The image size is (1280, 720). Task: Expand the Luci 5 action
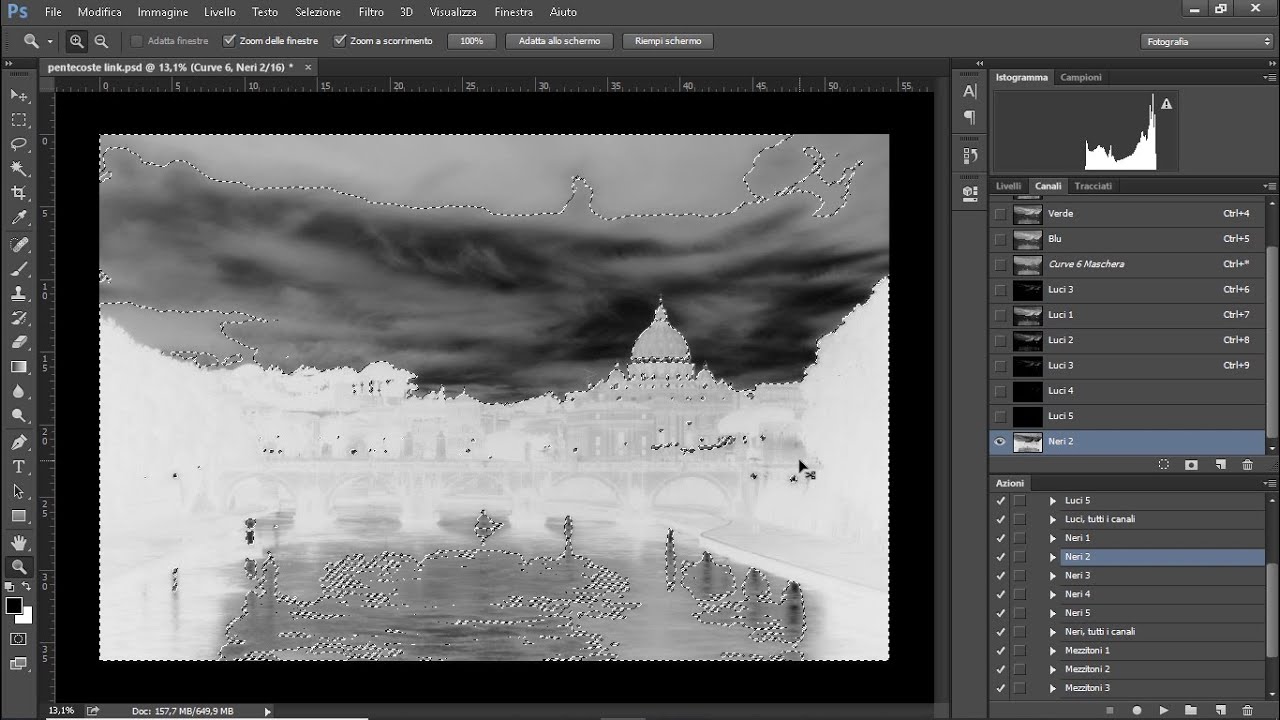(x=1052, y=500)
